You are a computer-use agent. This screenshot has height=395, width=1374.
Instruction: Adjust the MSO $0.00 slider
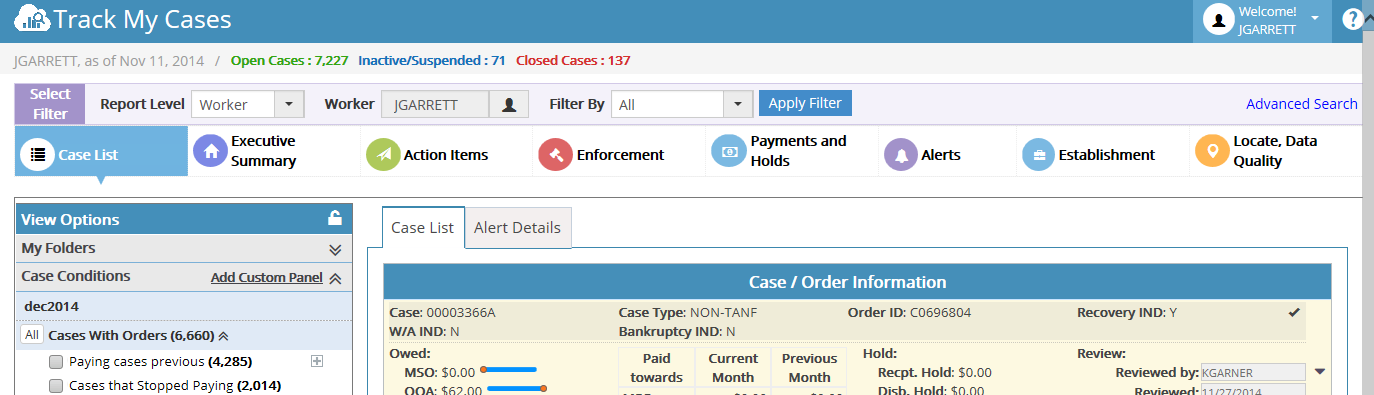(509, 370)
